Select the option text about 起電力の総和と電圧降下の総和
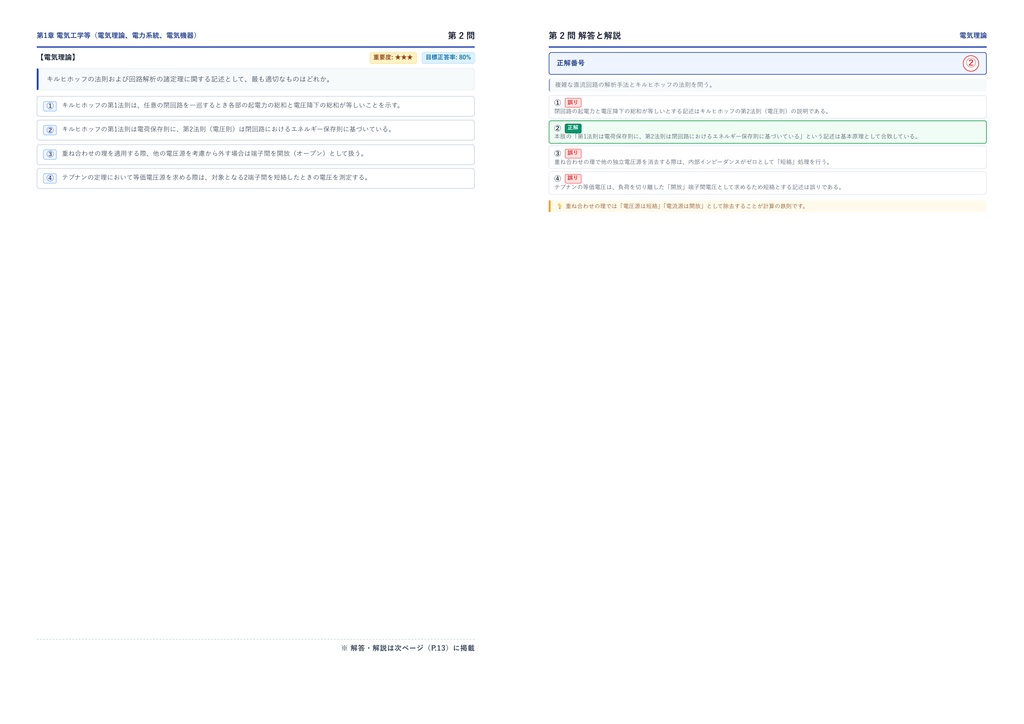 point(232,105)
